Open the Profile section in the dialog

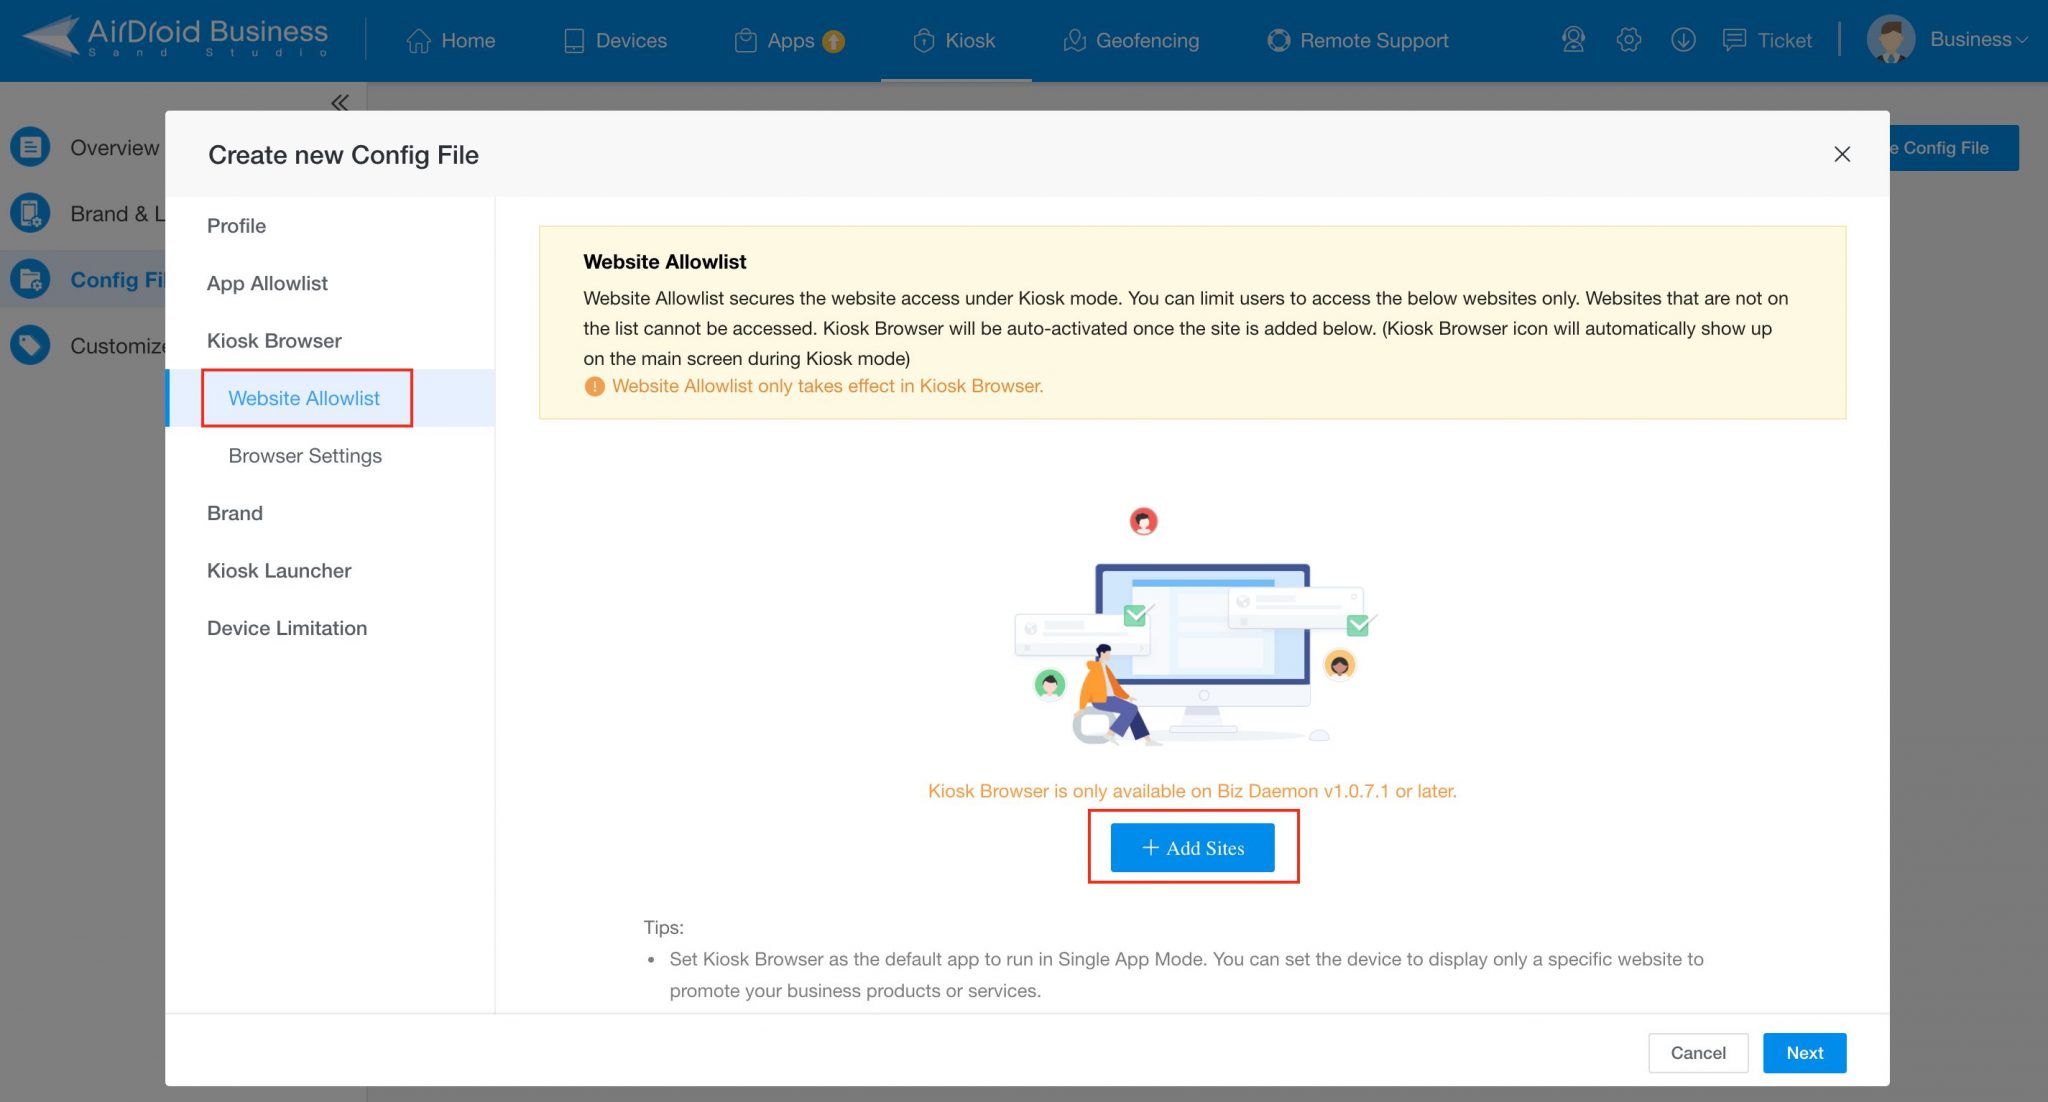click(x=236, y=225)
